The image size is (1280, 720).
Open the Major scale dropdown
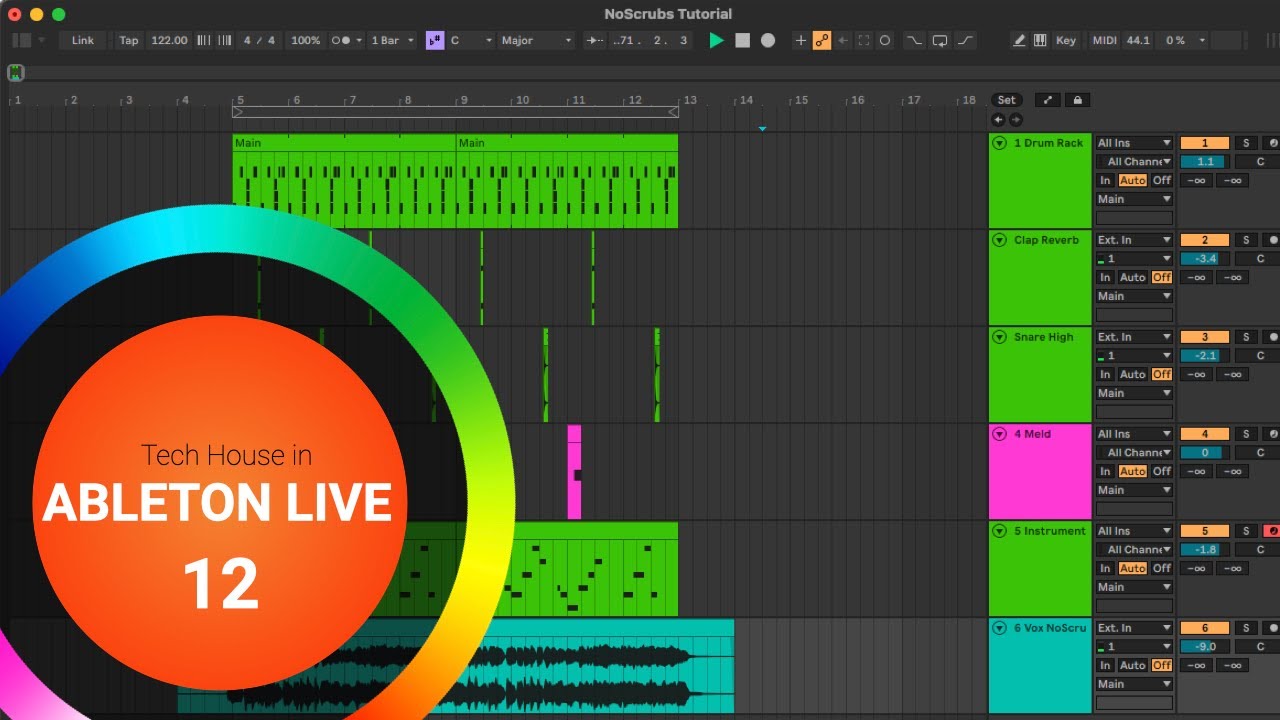[537, 40]
